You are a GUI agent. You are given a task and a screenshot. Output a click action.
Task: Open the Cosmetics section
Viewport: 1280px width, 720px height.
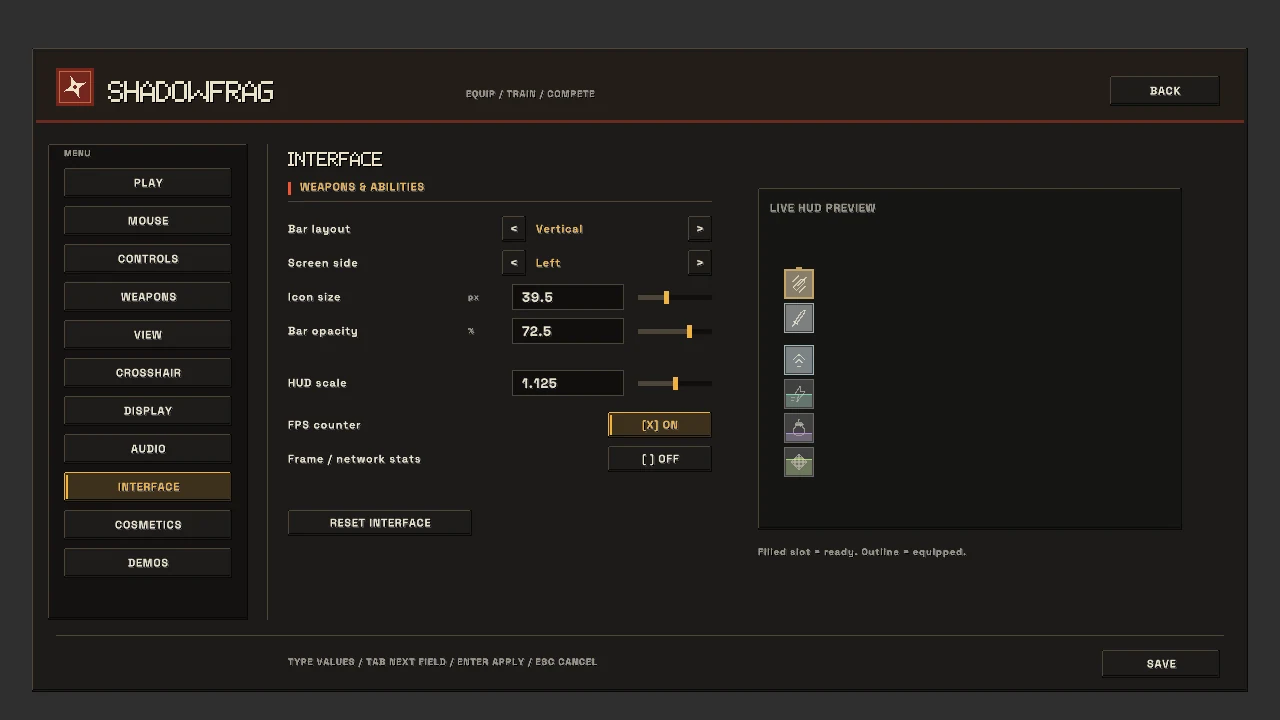pyautogui.click(x=148, y=525)
